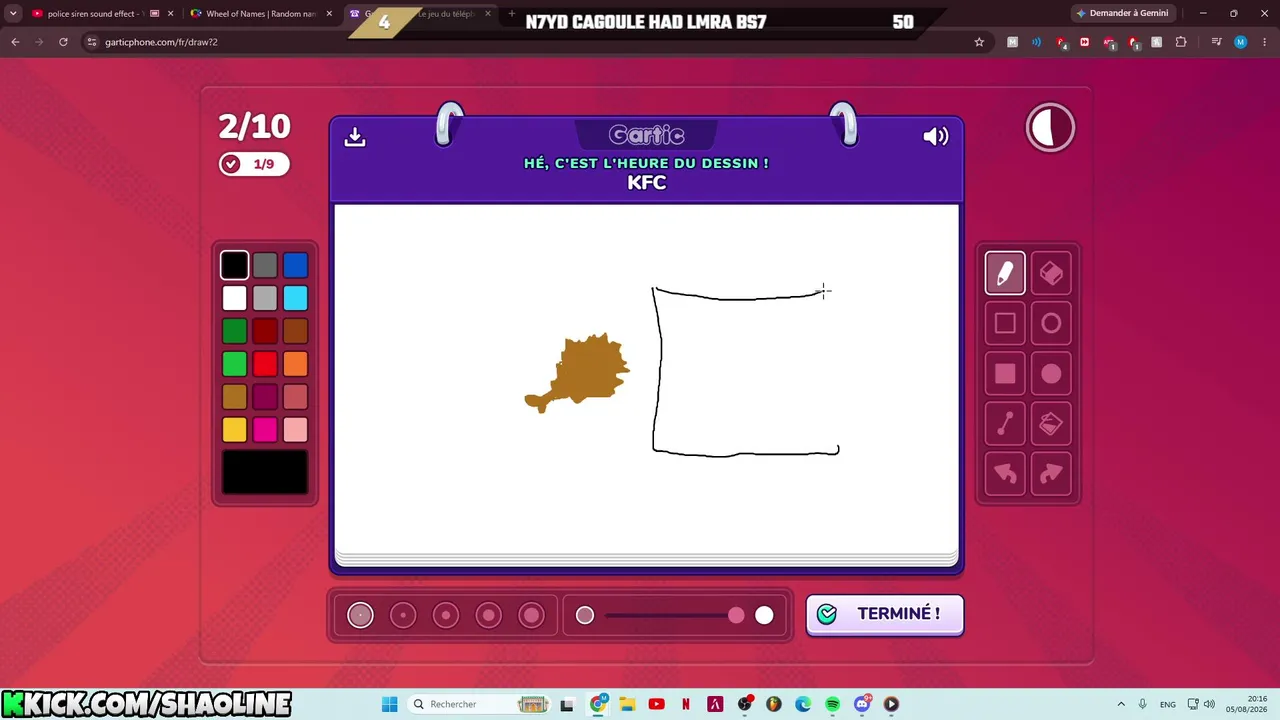Select the fourth brush size
Image resolution: width=1280 pixels, height=720 pixels.
pos(489,616)
